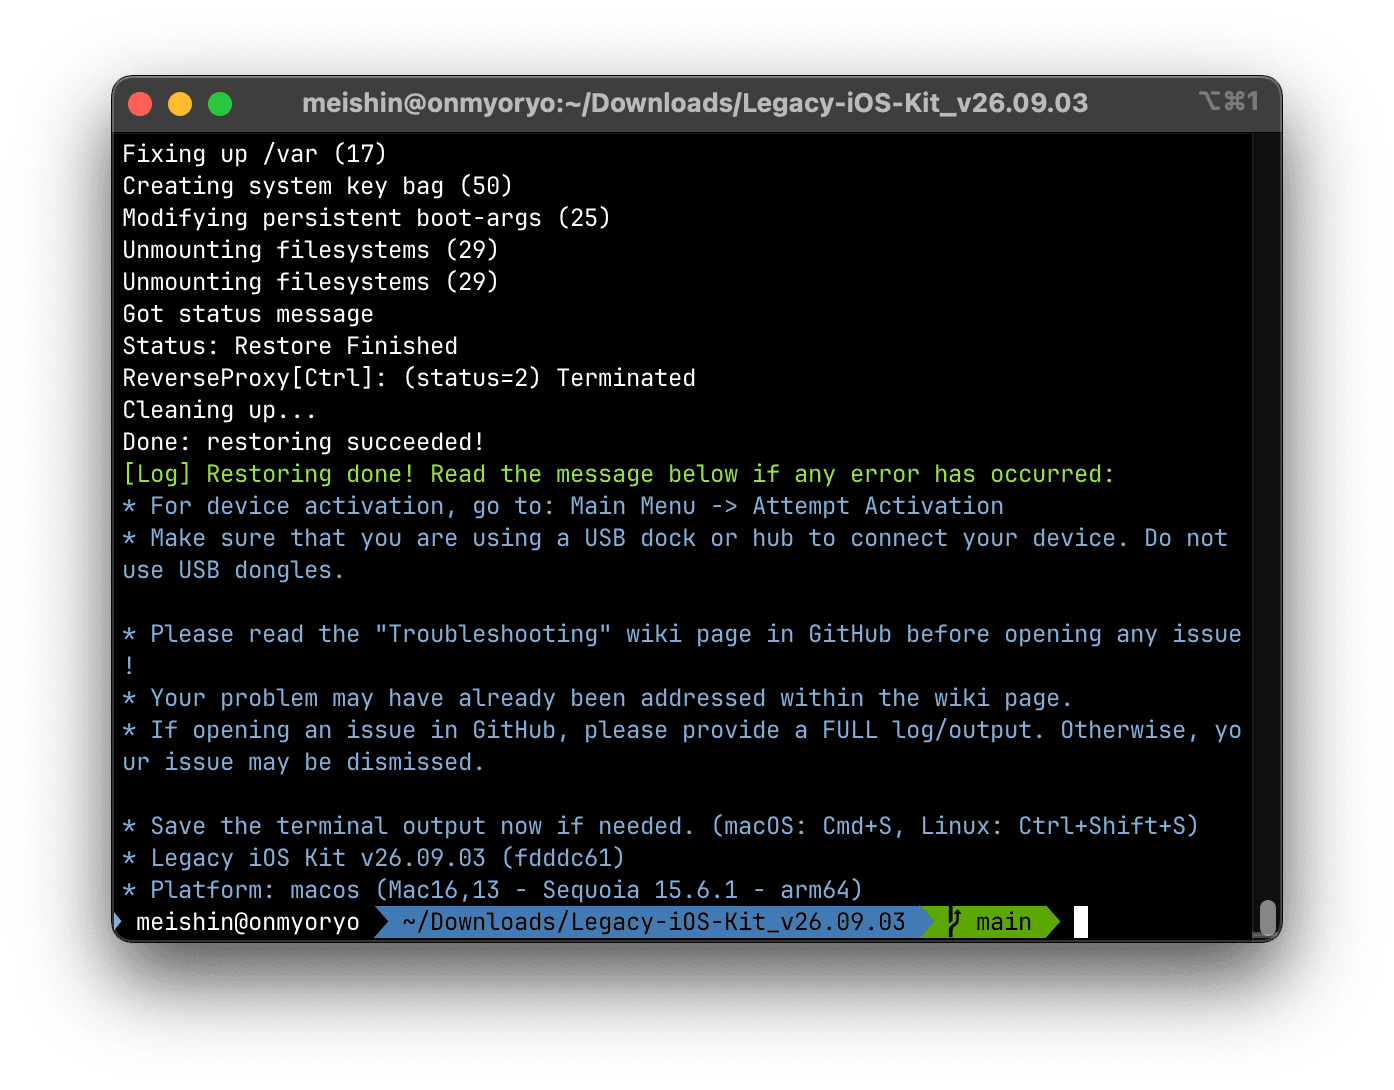
Task: Click the vertical scrollbar thumb
Action: 1267,917
